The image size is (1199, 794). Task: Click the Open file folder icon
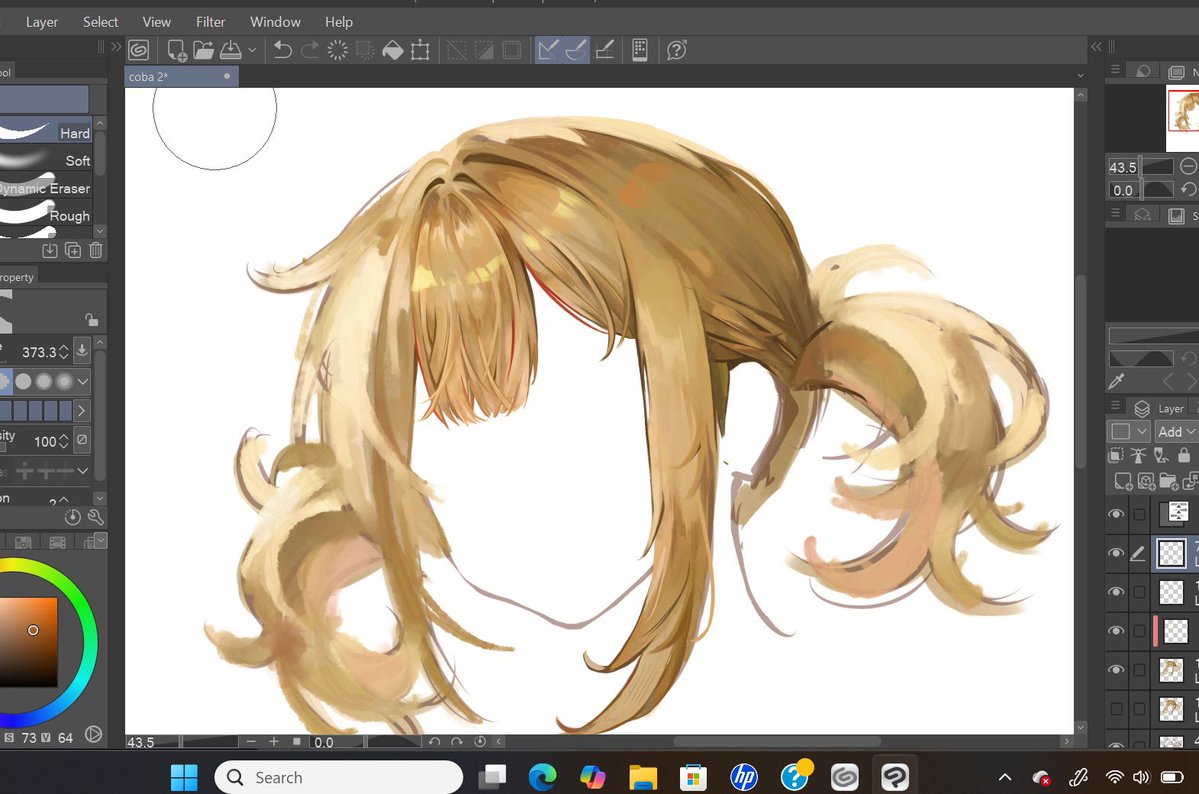203,50
